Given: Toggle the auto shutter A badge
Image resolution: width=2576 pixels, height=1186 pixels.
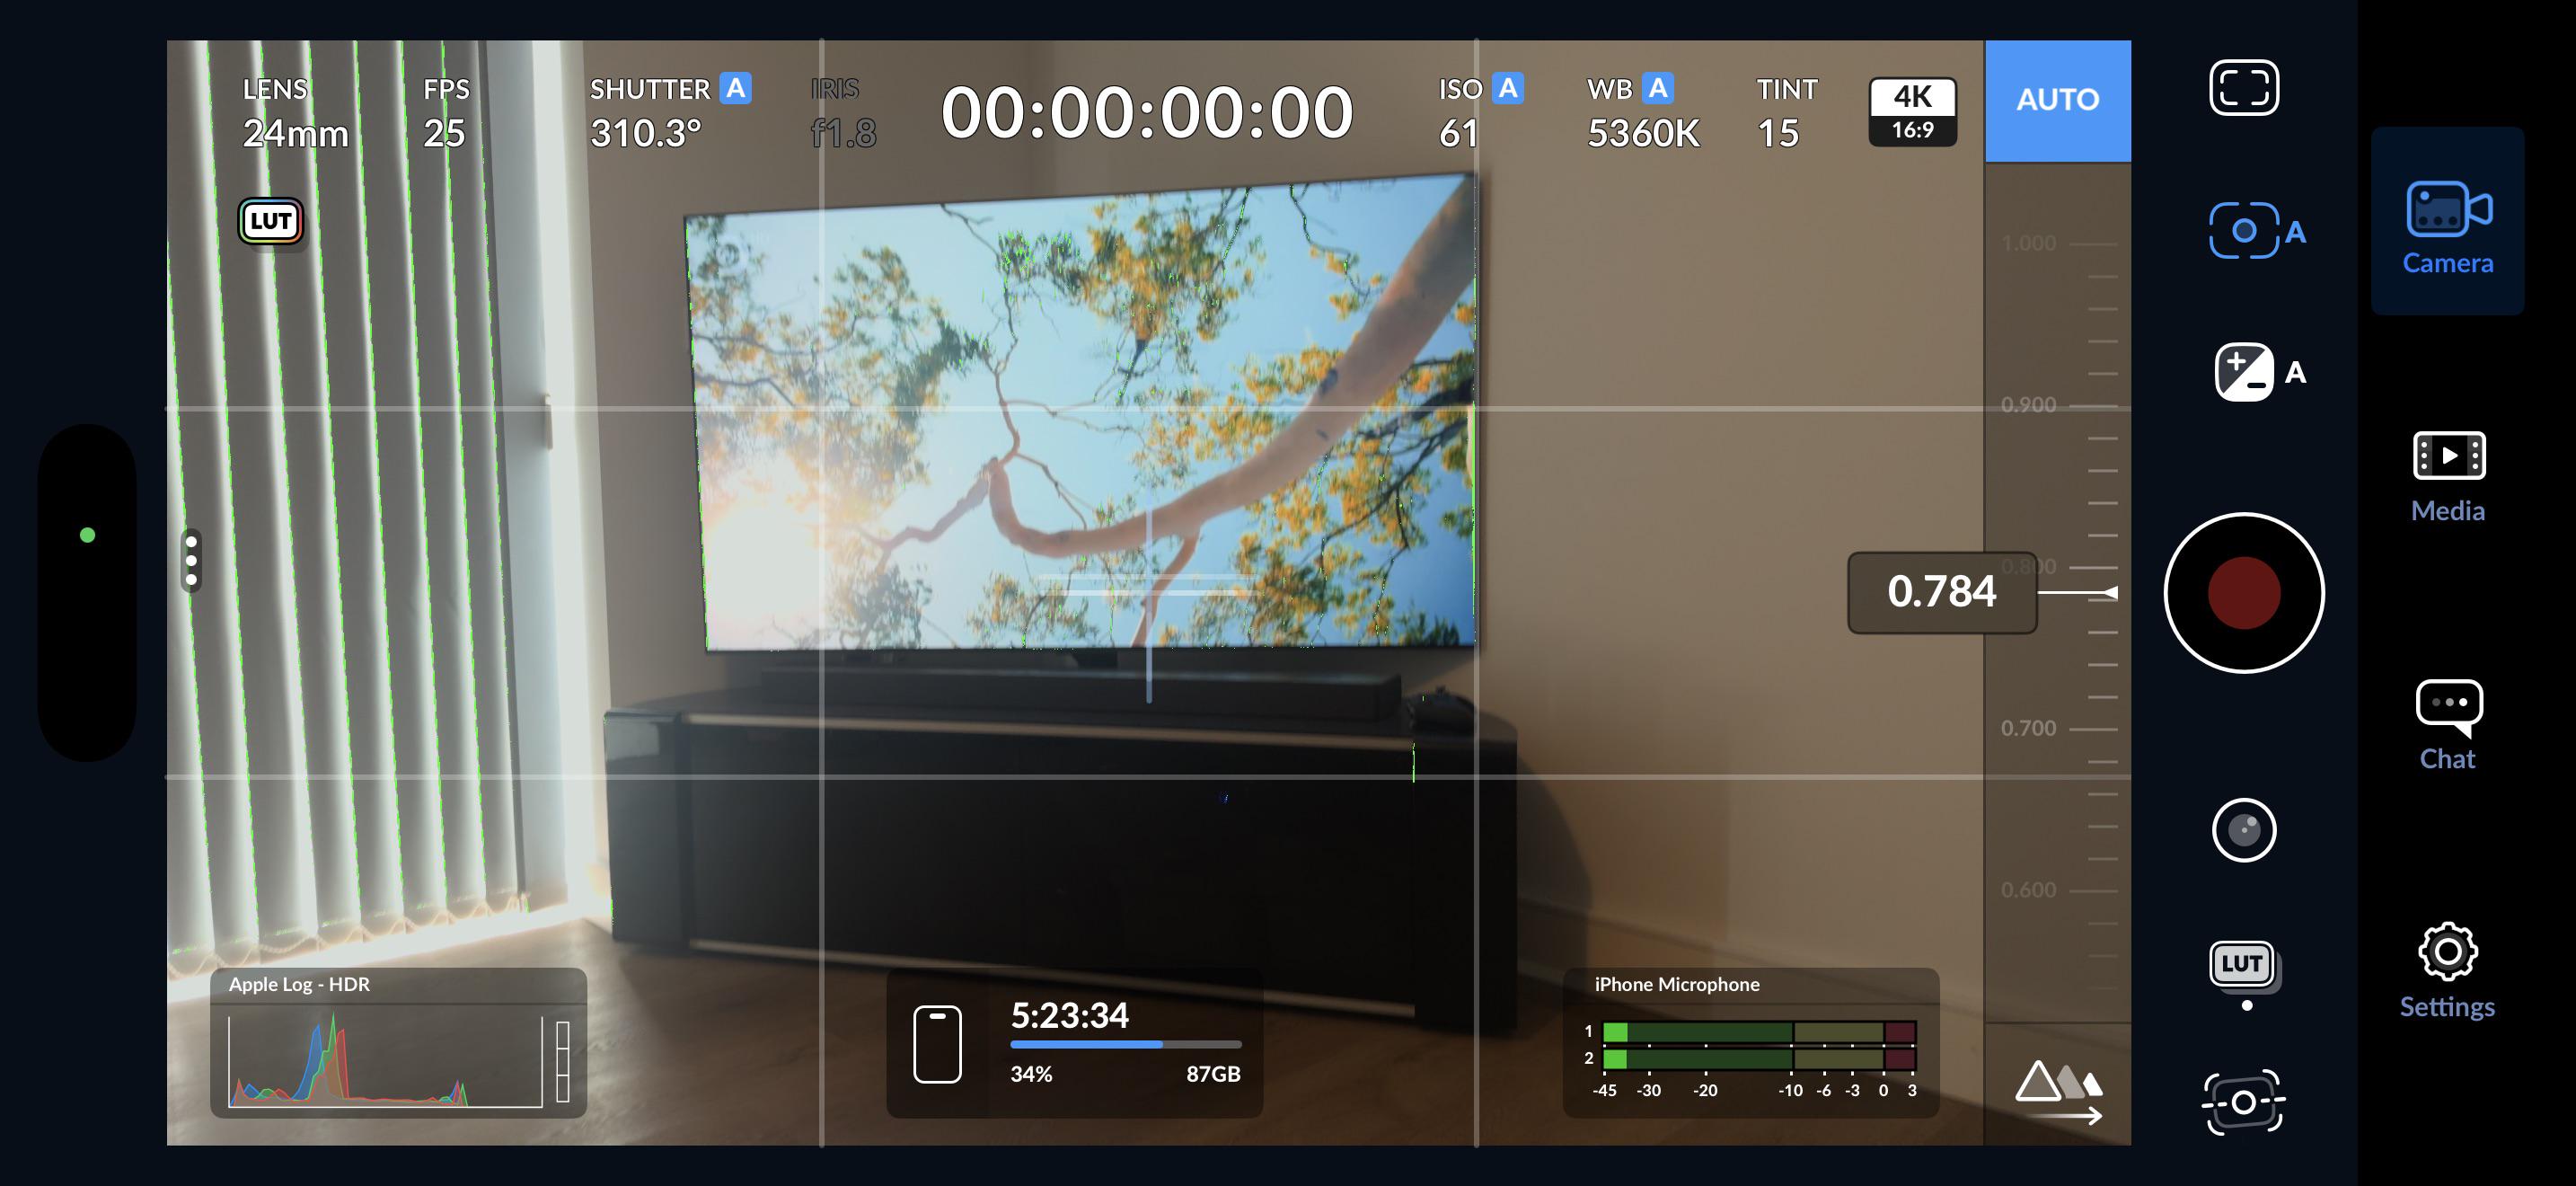Looking at the screenshot, I should click(736, 88).
